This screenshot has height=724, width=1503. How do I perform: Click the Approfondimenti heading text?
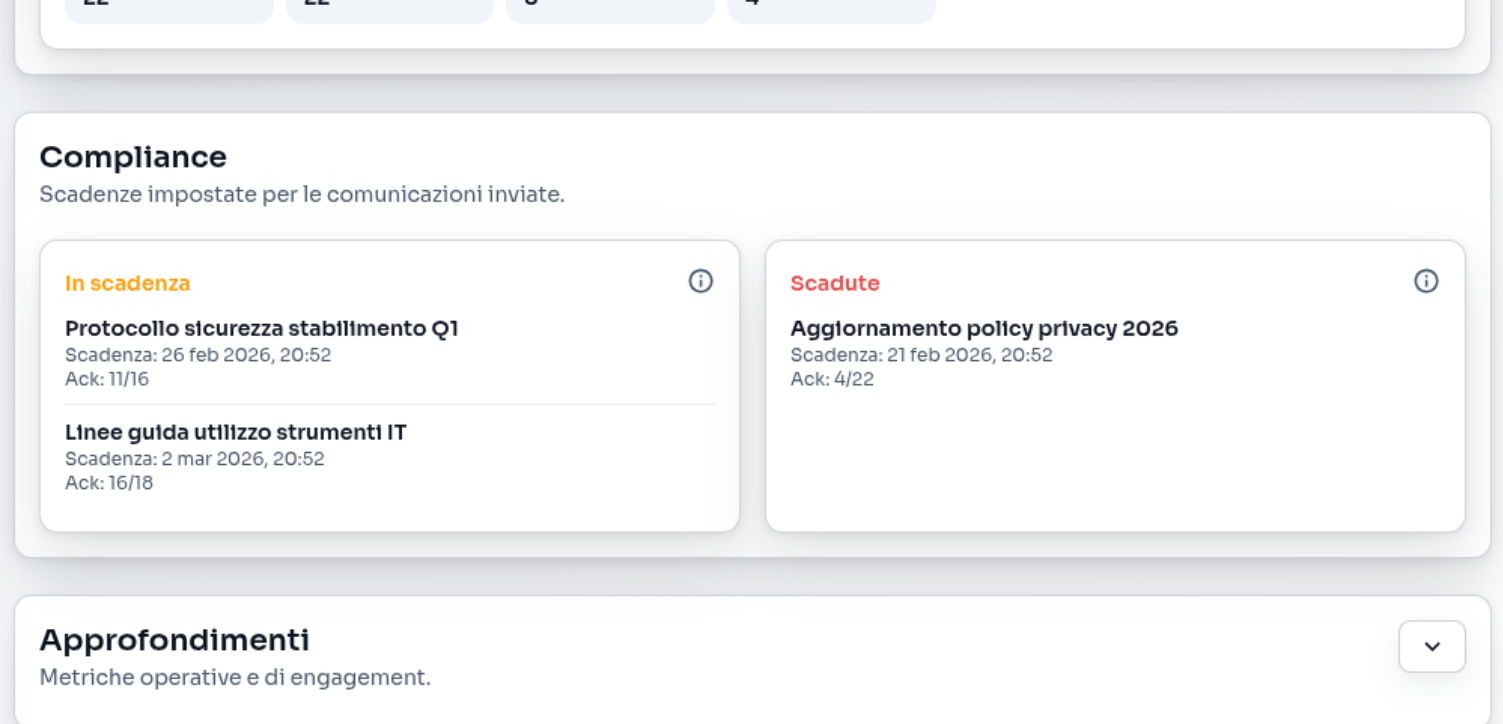tap(174, 640)
